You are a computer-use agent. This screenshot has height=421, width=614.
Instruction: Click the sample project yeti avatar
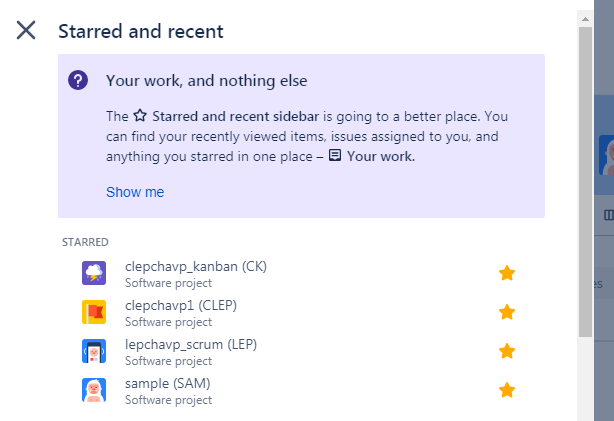point(94,390)
